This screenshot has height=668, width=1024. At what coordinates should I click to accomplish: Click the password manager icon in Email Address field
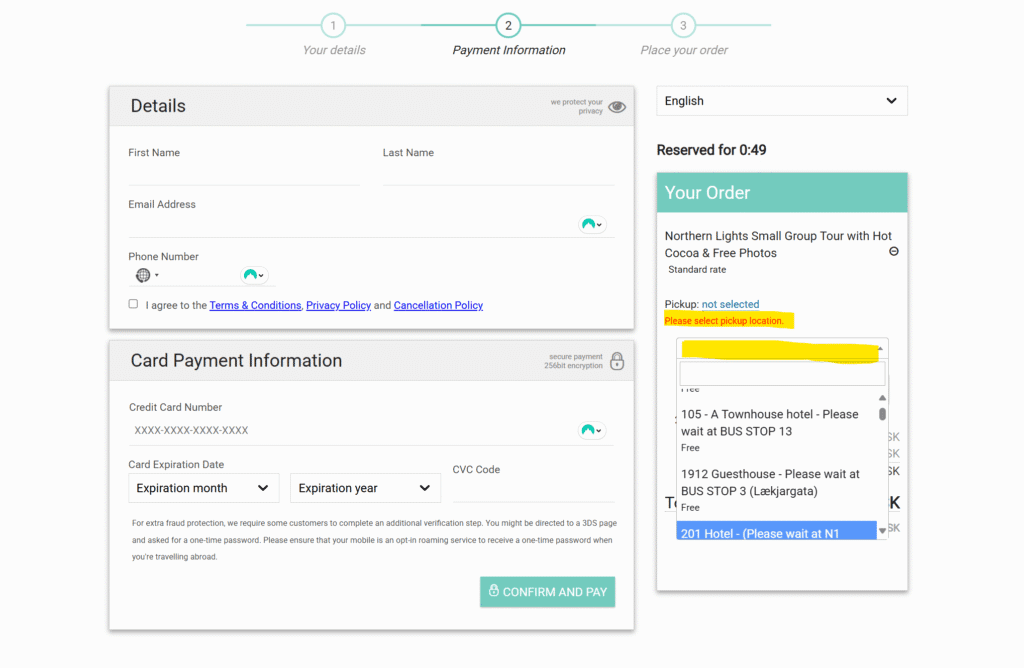point(592,225)
